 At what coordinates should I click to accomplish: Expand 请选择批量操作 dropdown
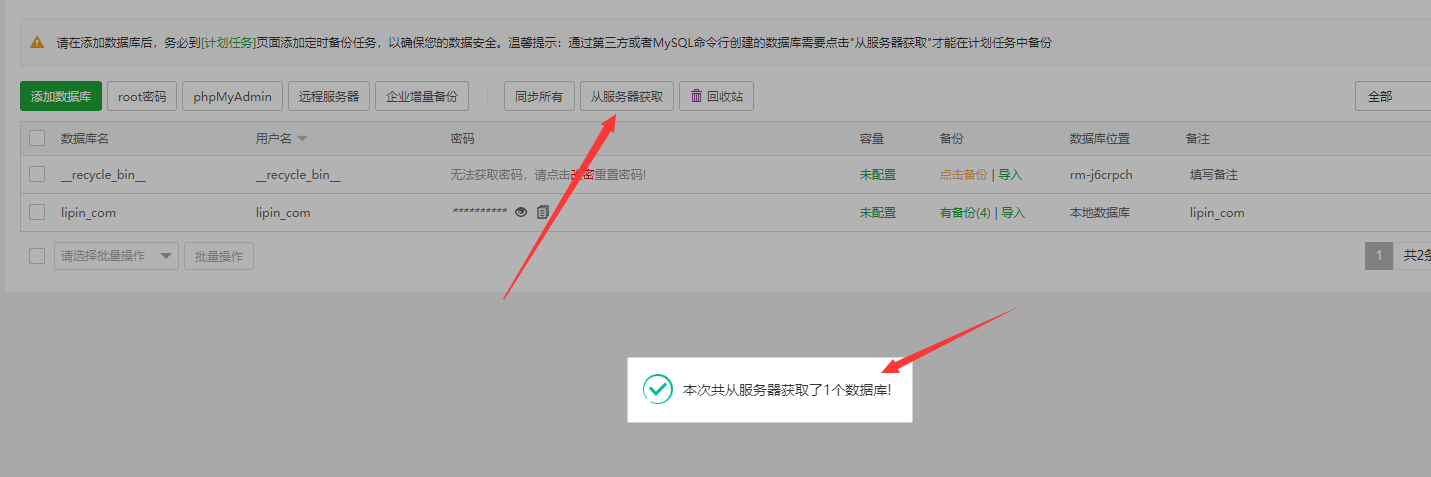click(x=116, y=256)
